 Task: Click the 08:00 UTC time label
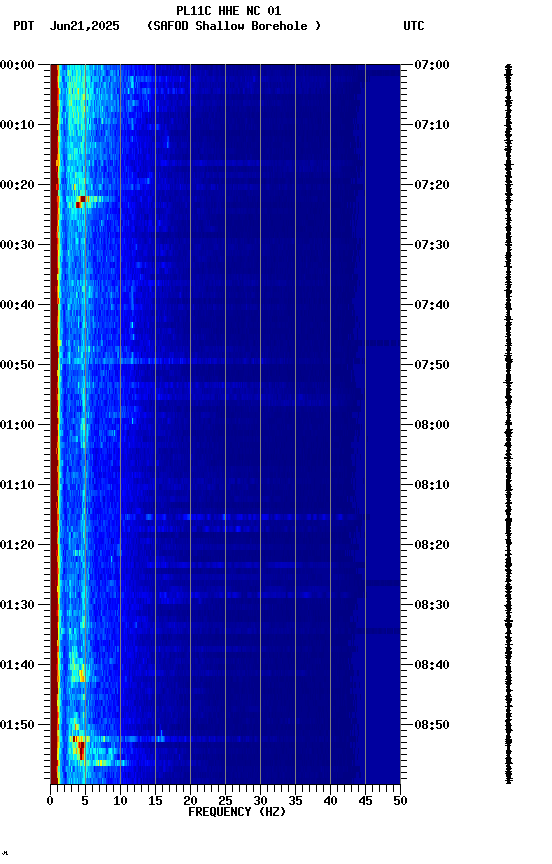(x=432, y=425)
